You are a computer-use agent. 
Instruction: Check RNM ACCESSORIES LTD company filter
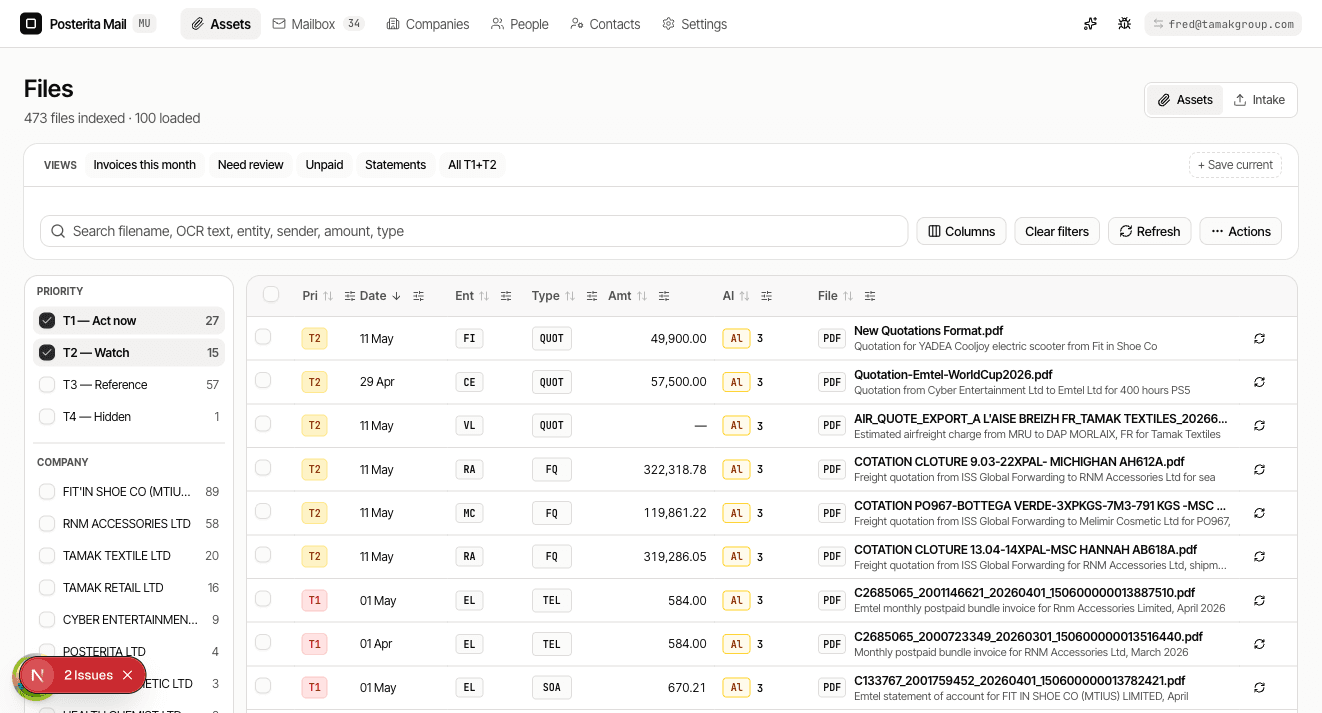pos(47,524)
